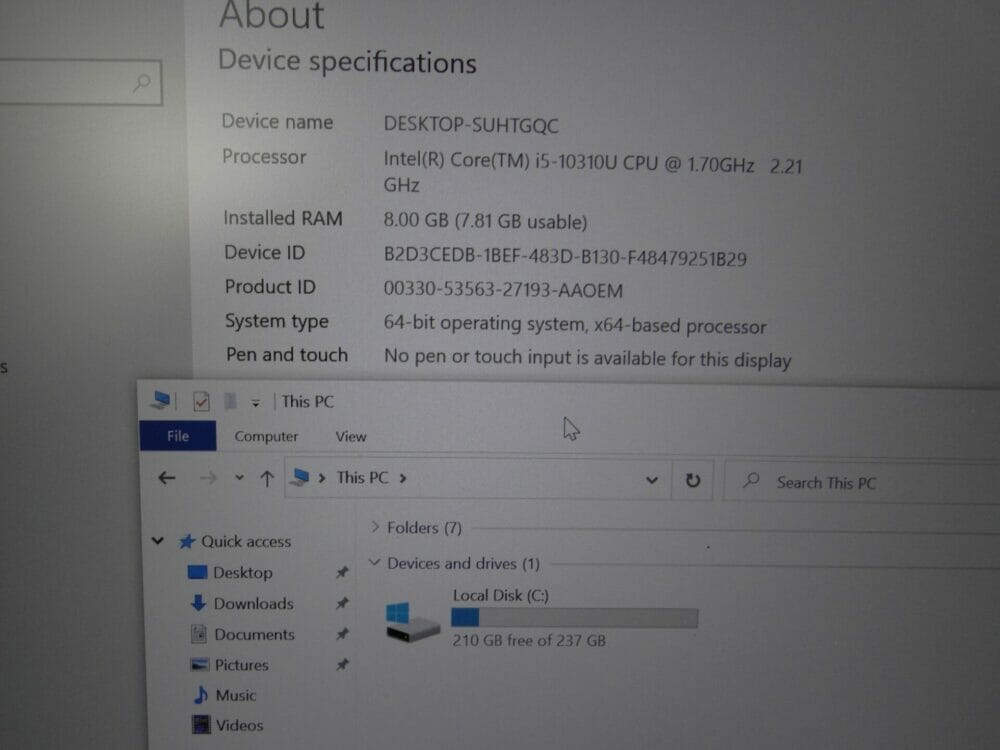This screenshot has height=750, width=1000.
Task: Click the Properties checkmark quick access icon
Action: tap(202, 402)
